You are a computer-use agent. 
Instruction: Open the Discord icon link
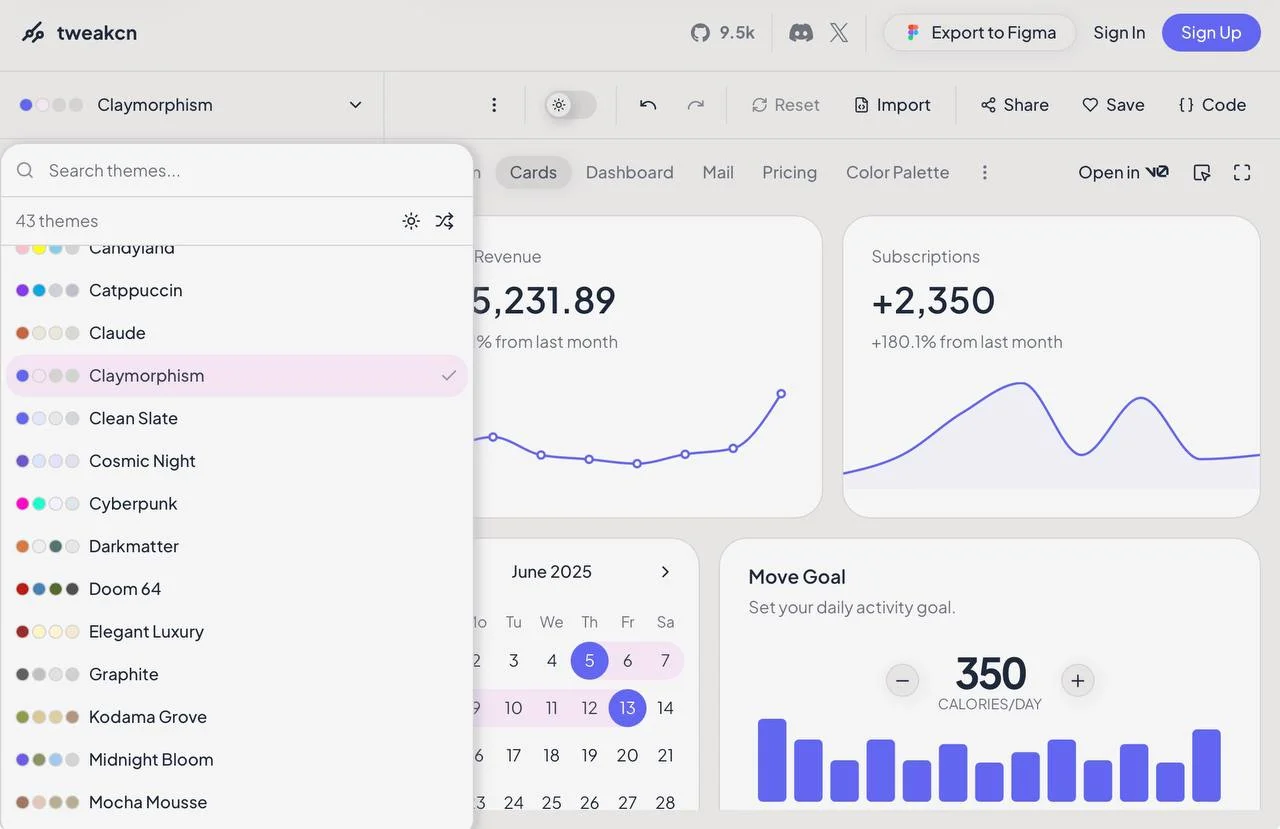[801, 33]
